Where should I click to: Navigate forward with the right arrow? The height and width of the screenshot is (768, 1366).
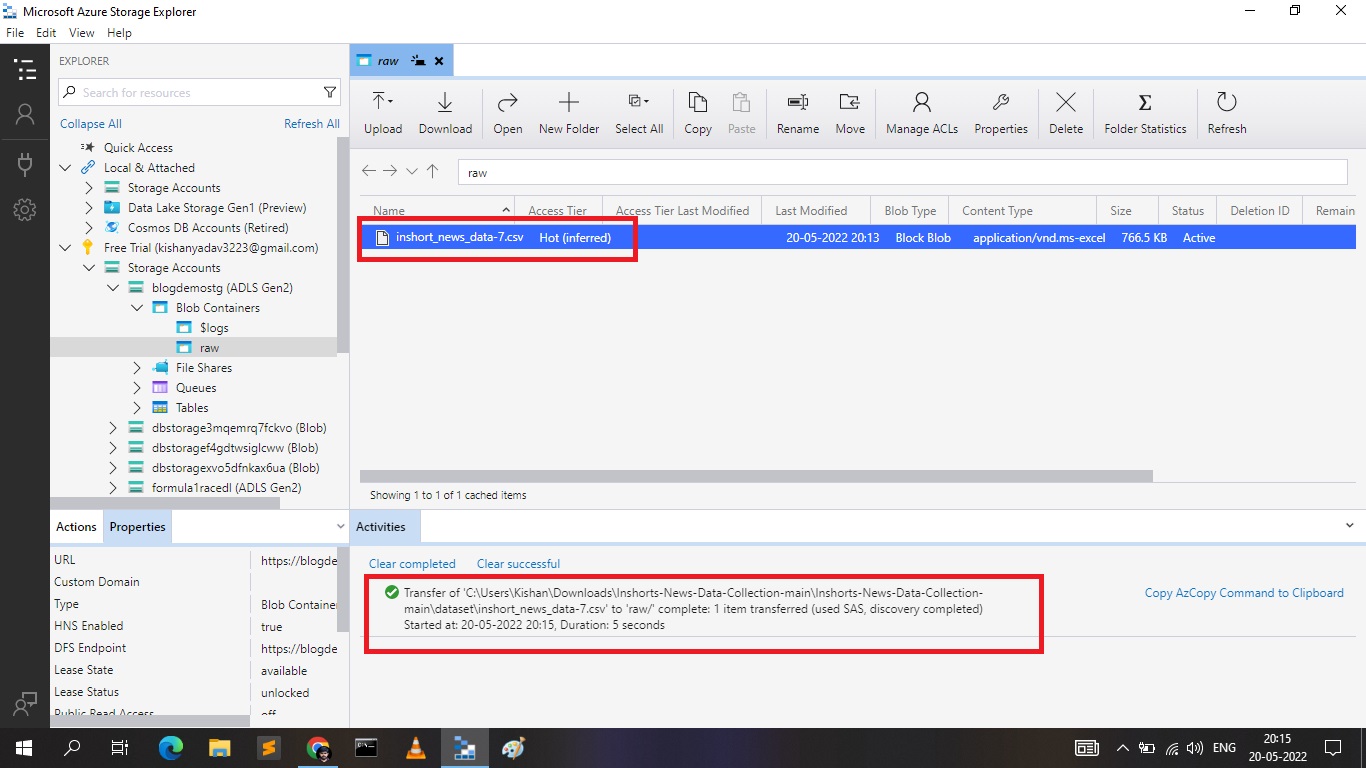390,171
